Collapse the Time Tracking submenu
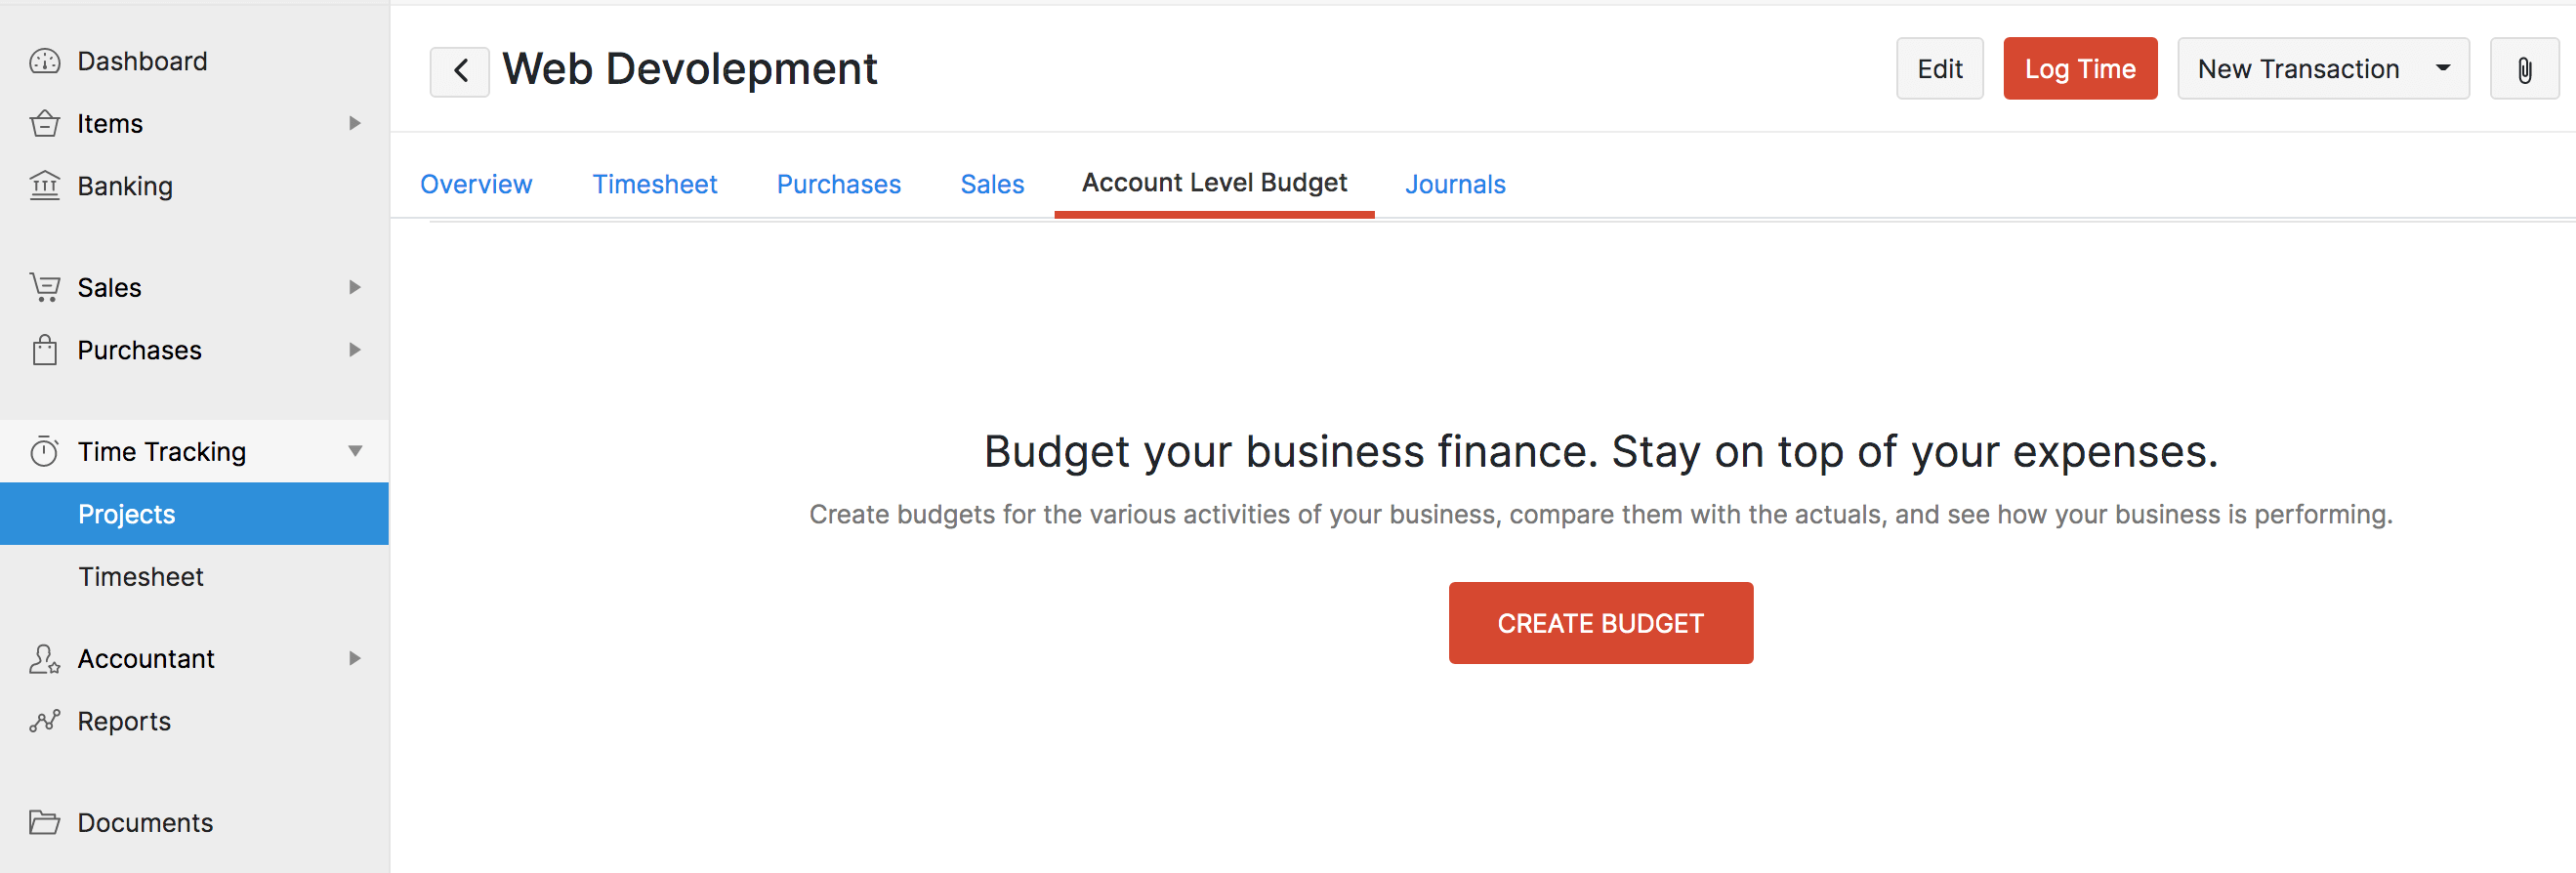This screenshot has height=873, width=2576. 355,451
